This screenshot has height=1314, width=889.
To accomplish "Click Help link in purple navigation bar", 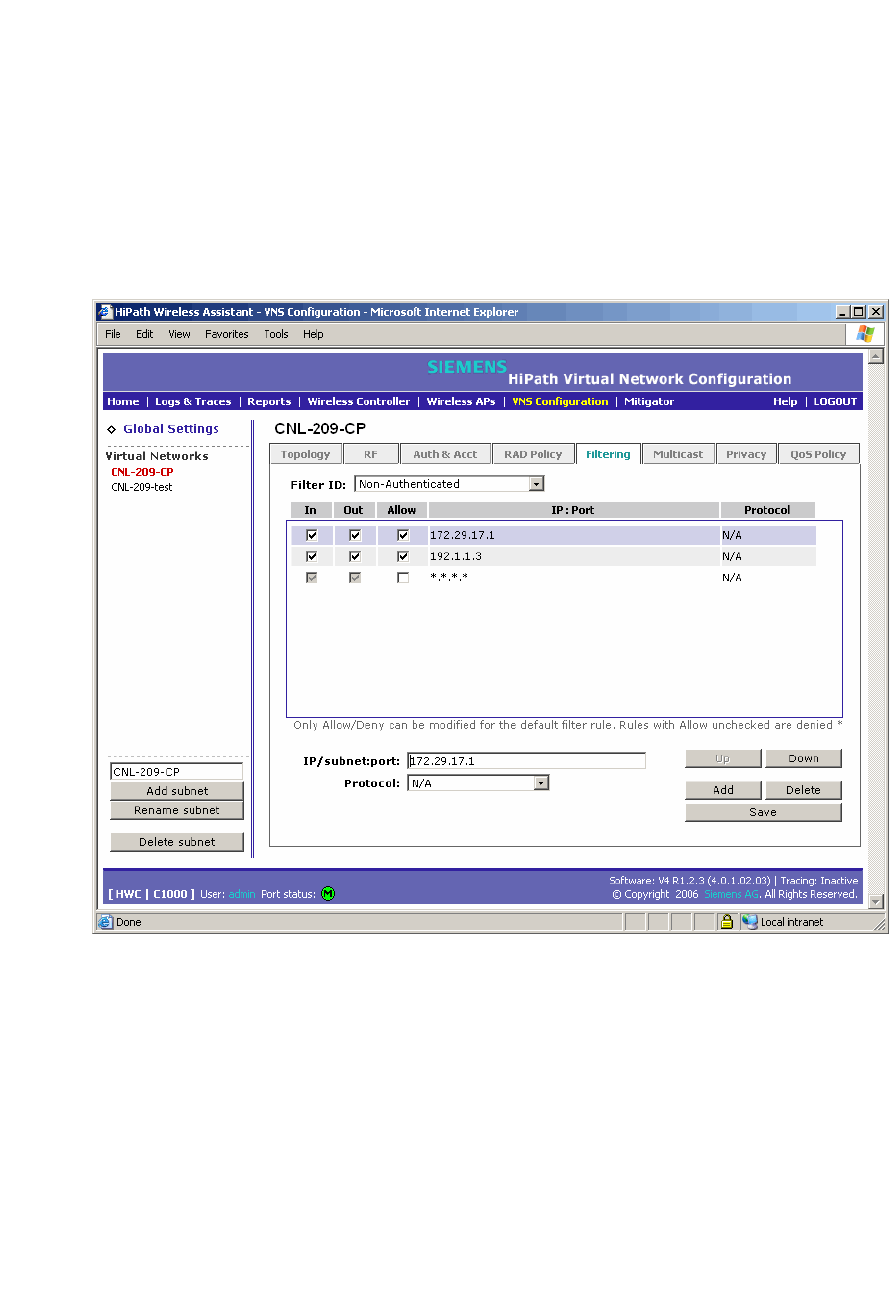I will 785,402.
